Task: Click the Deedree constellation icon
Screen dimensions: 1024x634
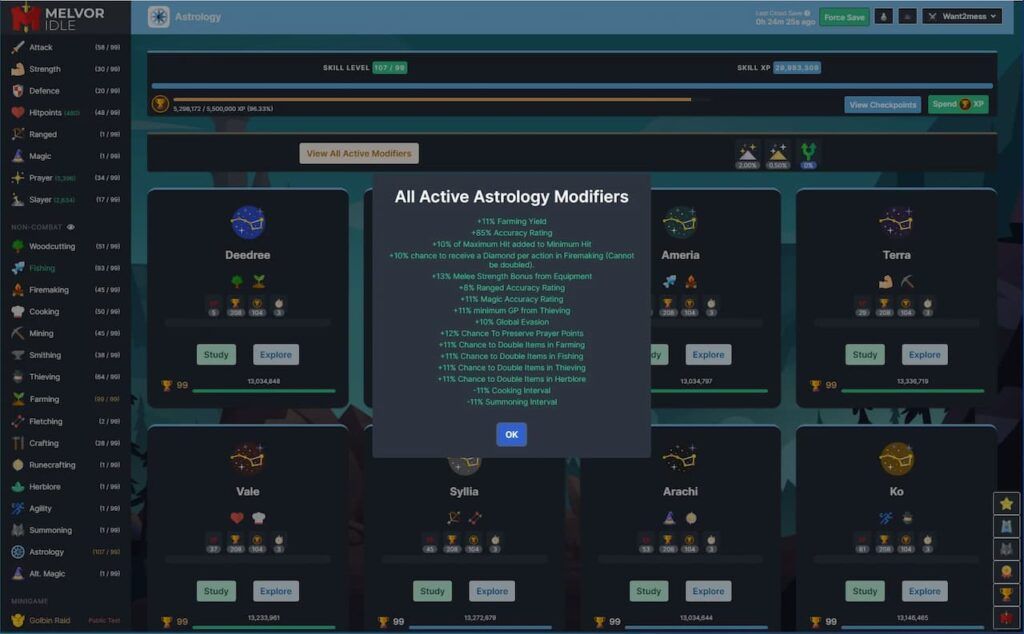Action: [x=247, y=222]
